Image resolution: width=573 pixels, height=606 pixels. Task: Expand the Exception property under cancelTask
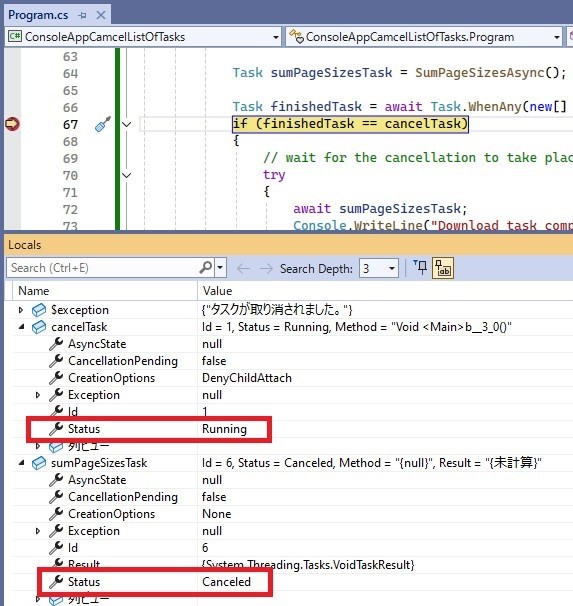(x=37, y=395)
